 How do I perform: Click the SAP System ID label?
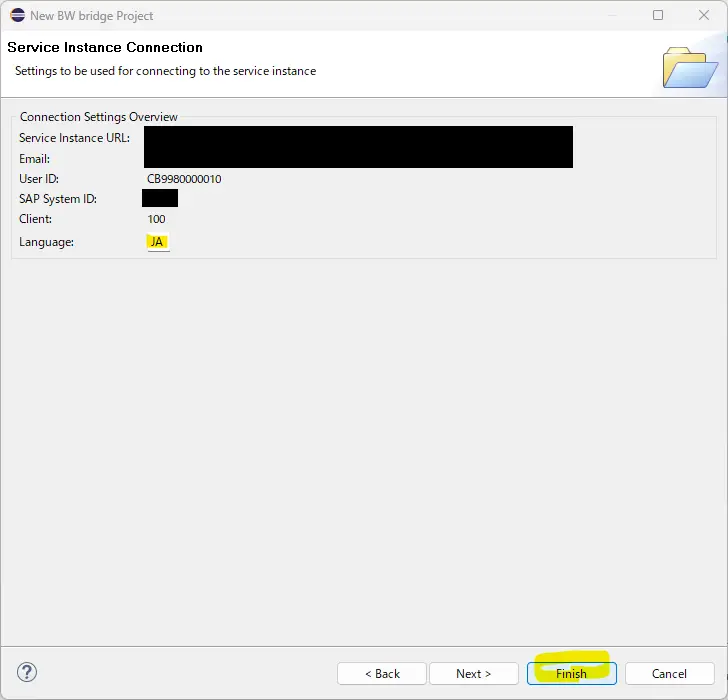(x=58, y=199)
